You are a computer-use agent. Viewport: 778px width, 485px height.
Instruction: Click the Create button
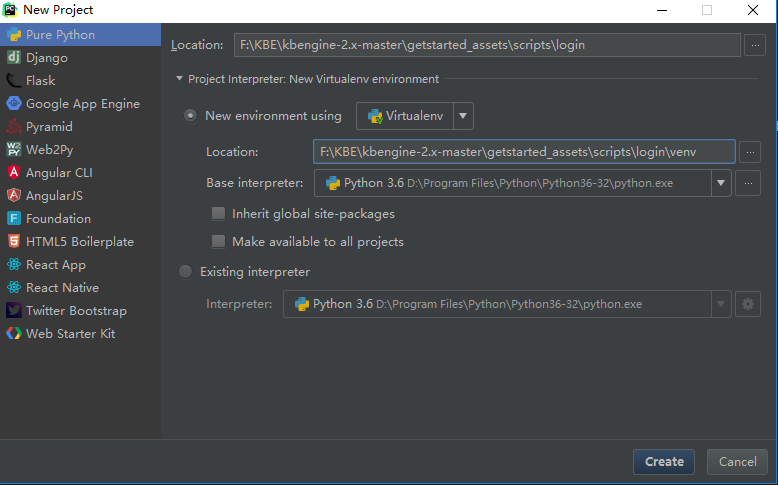click(x=664, y=462)
